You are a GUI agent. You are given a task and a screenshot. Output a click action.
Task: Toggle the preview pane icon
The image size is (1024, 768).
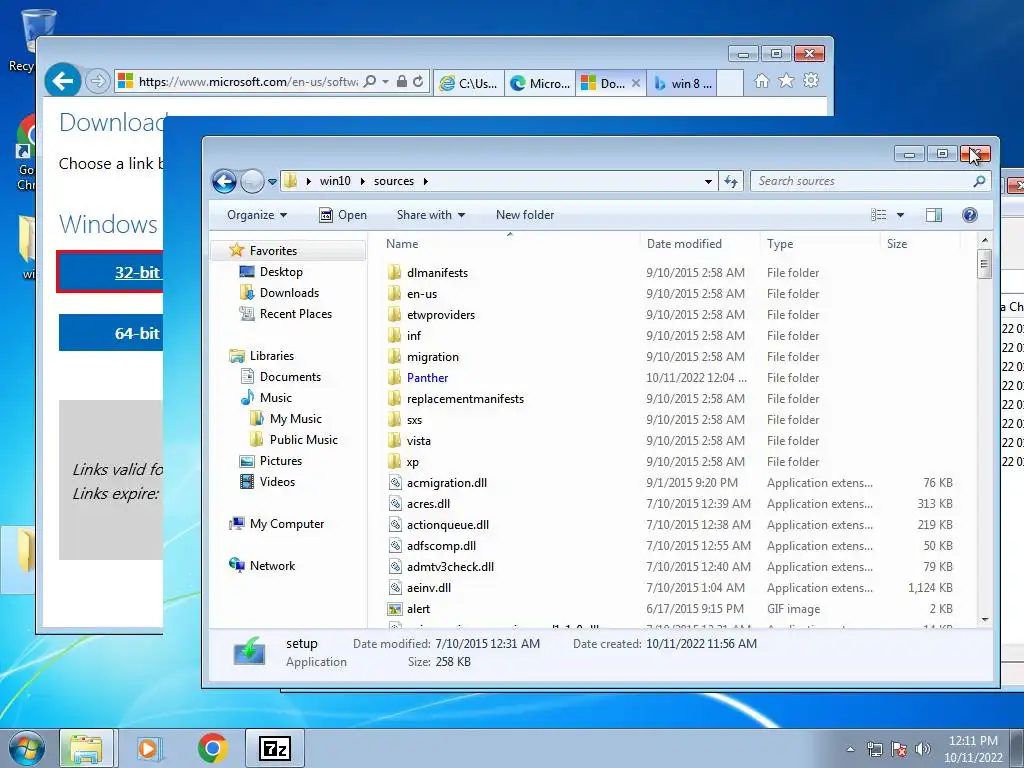(934, 215)
